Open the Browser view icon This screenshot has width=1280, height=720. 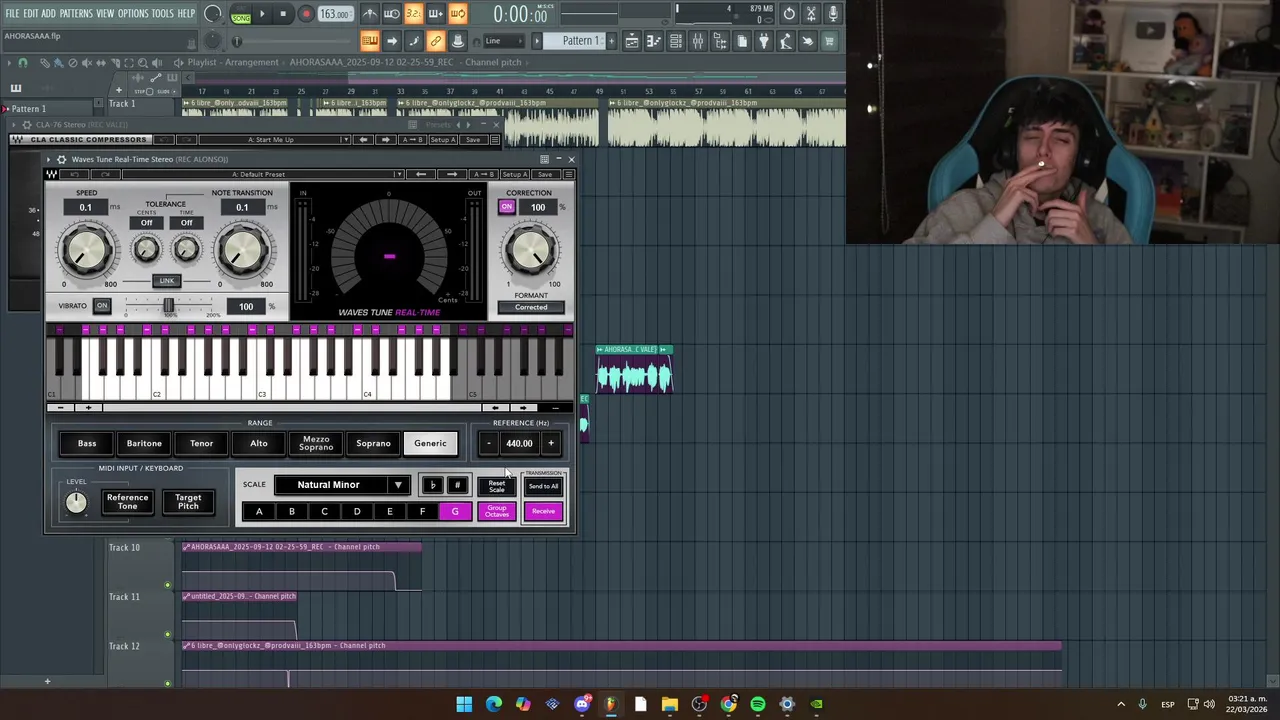point(720,41)
